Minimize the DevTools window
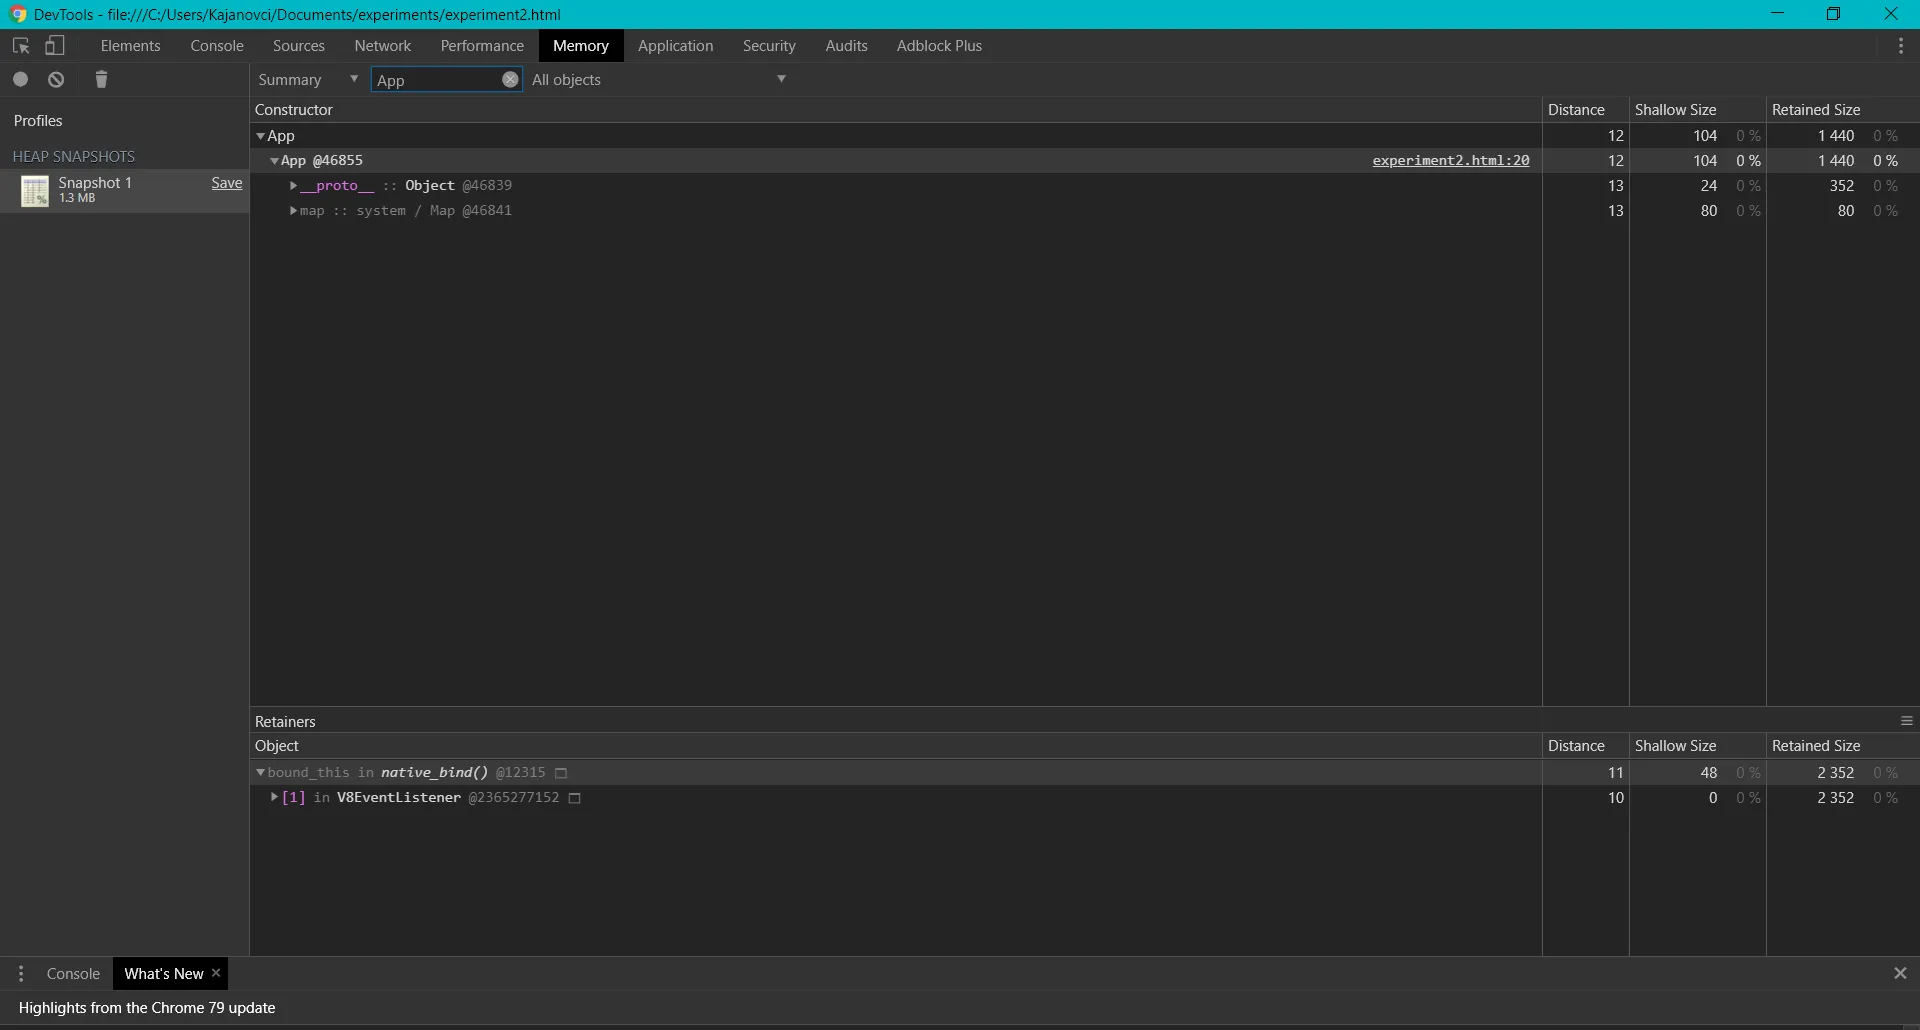This screenshot has height=1030, width=1920. click(x=1777, y=14)
